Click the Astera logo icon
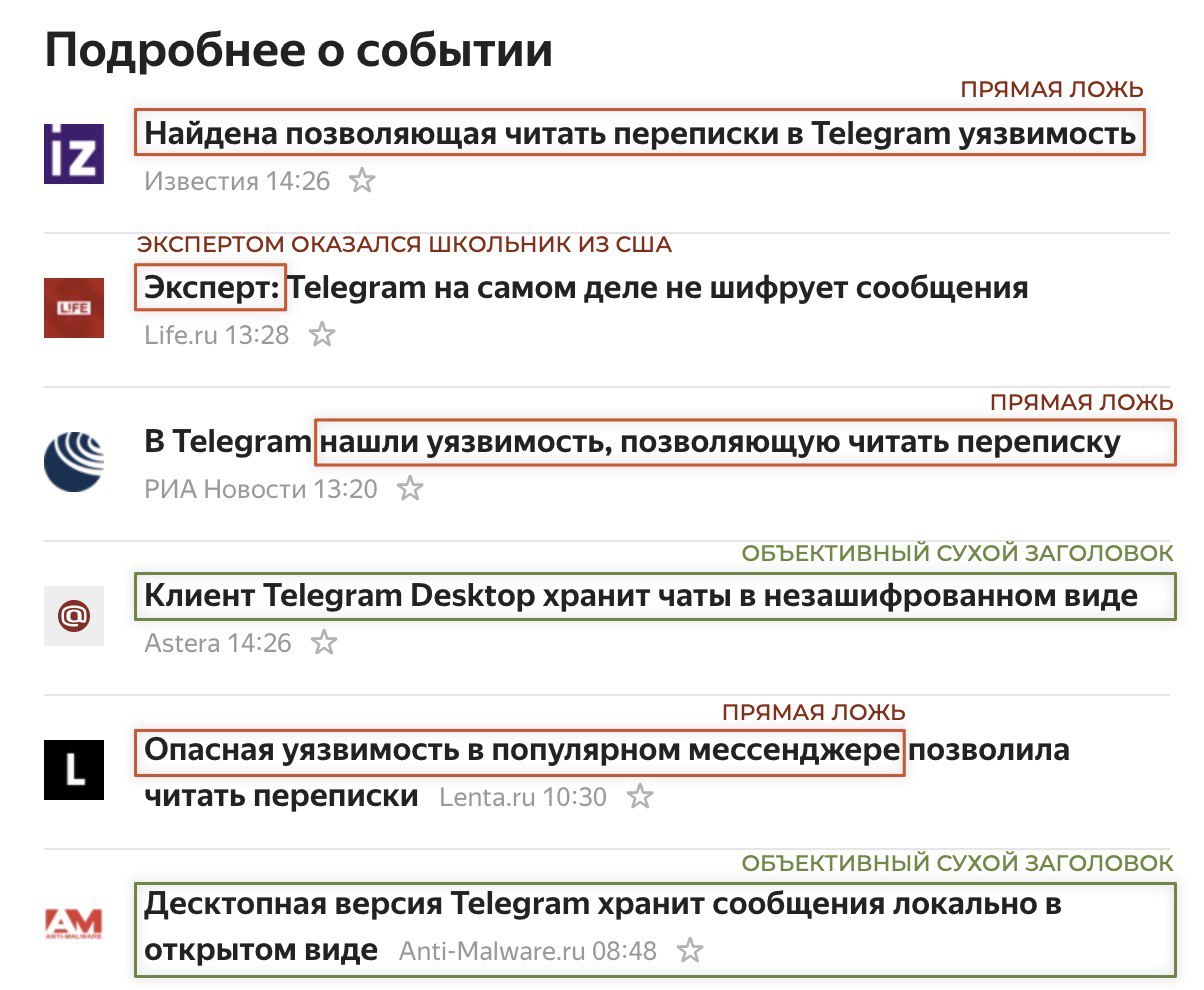Viewport: 1204px width, 990px height. (x=74, y=616)
